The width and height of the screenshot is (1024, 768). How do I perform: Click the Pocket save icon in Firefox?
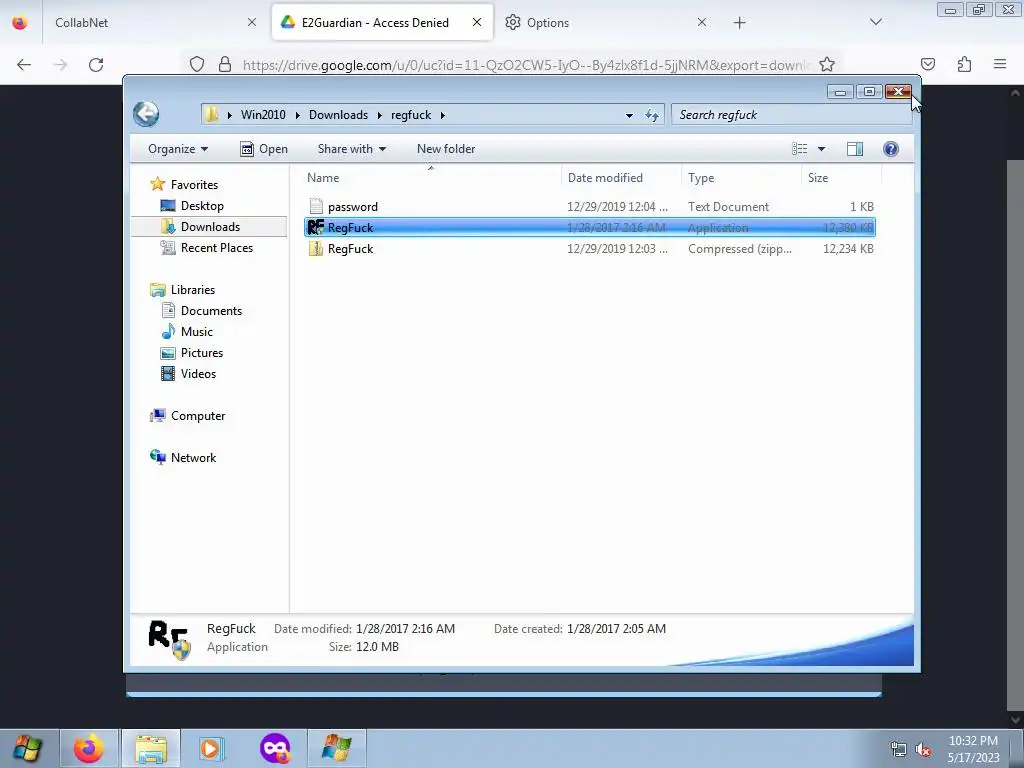tap(927, 65)
